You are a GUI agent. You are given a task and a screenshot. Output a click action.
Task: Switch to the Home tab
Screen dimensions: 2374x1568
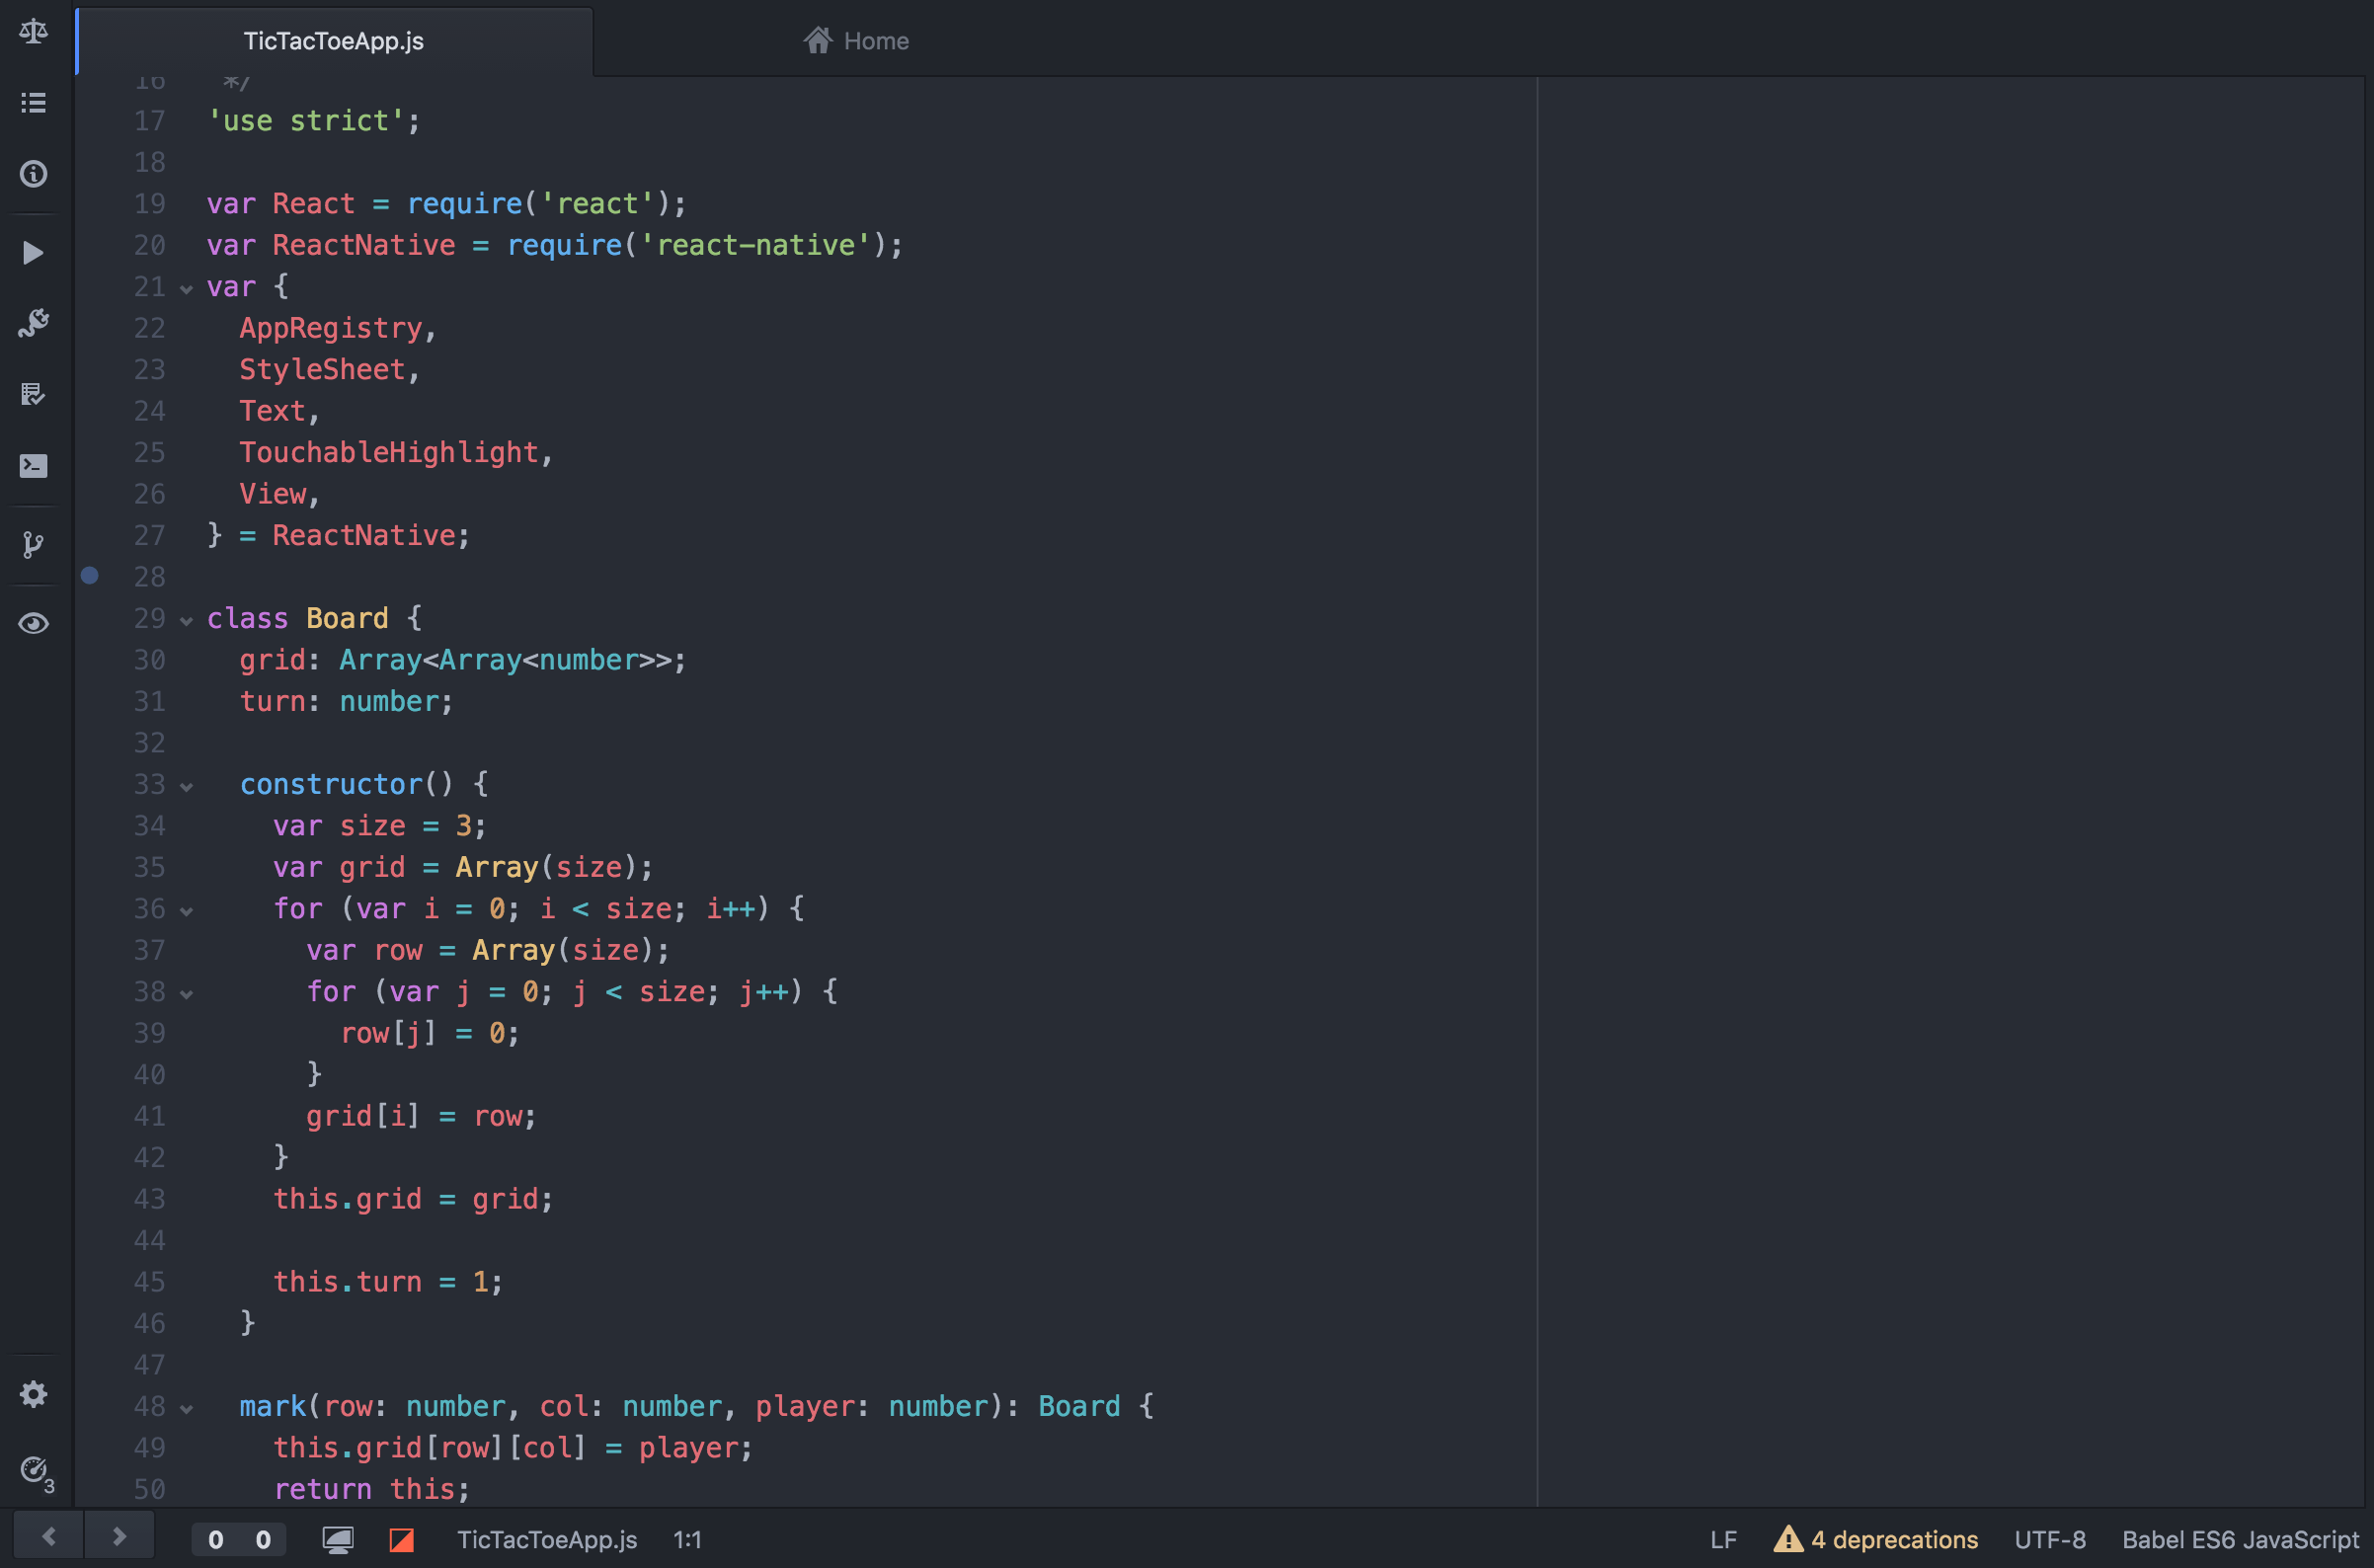coord(857,41)
